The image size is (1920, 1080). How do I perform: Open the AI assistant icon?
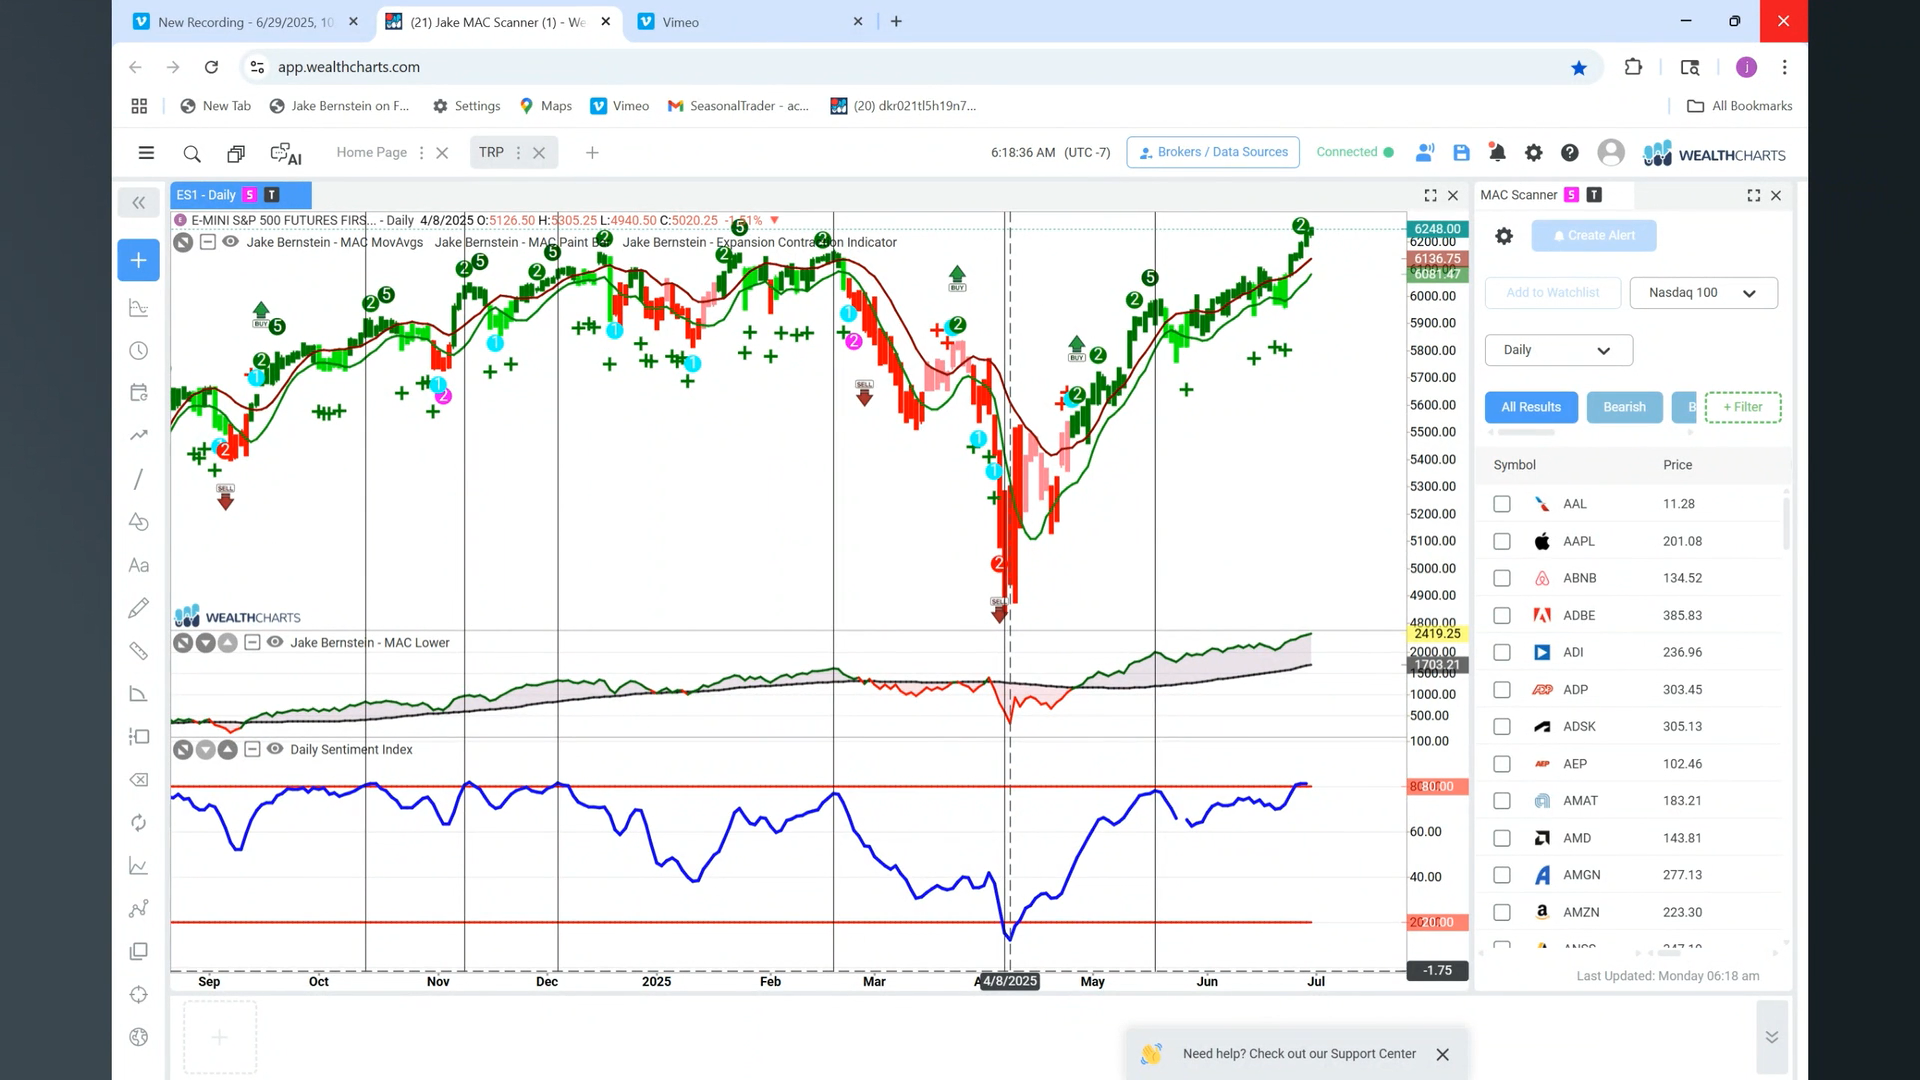(286, 153)
